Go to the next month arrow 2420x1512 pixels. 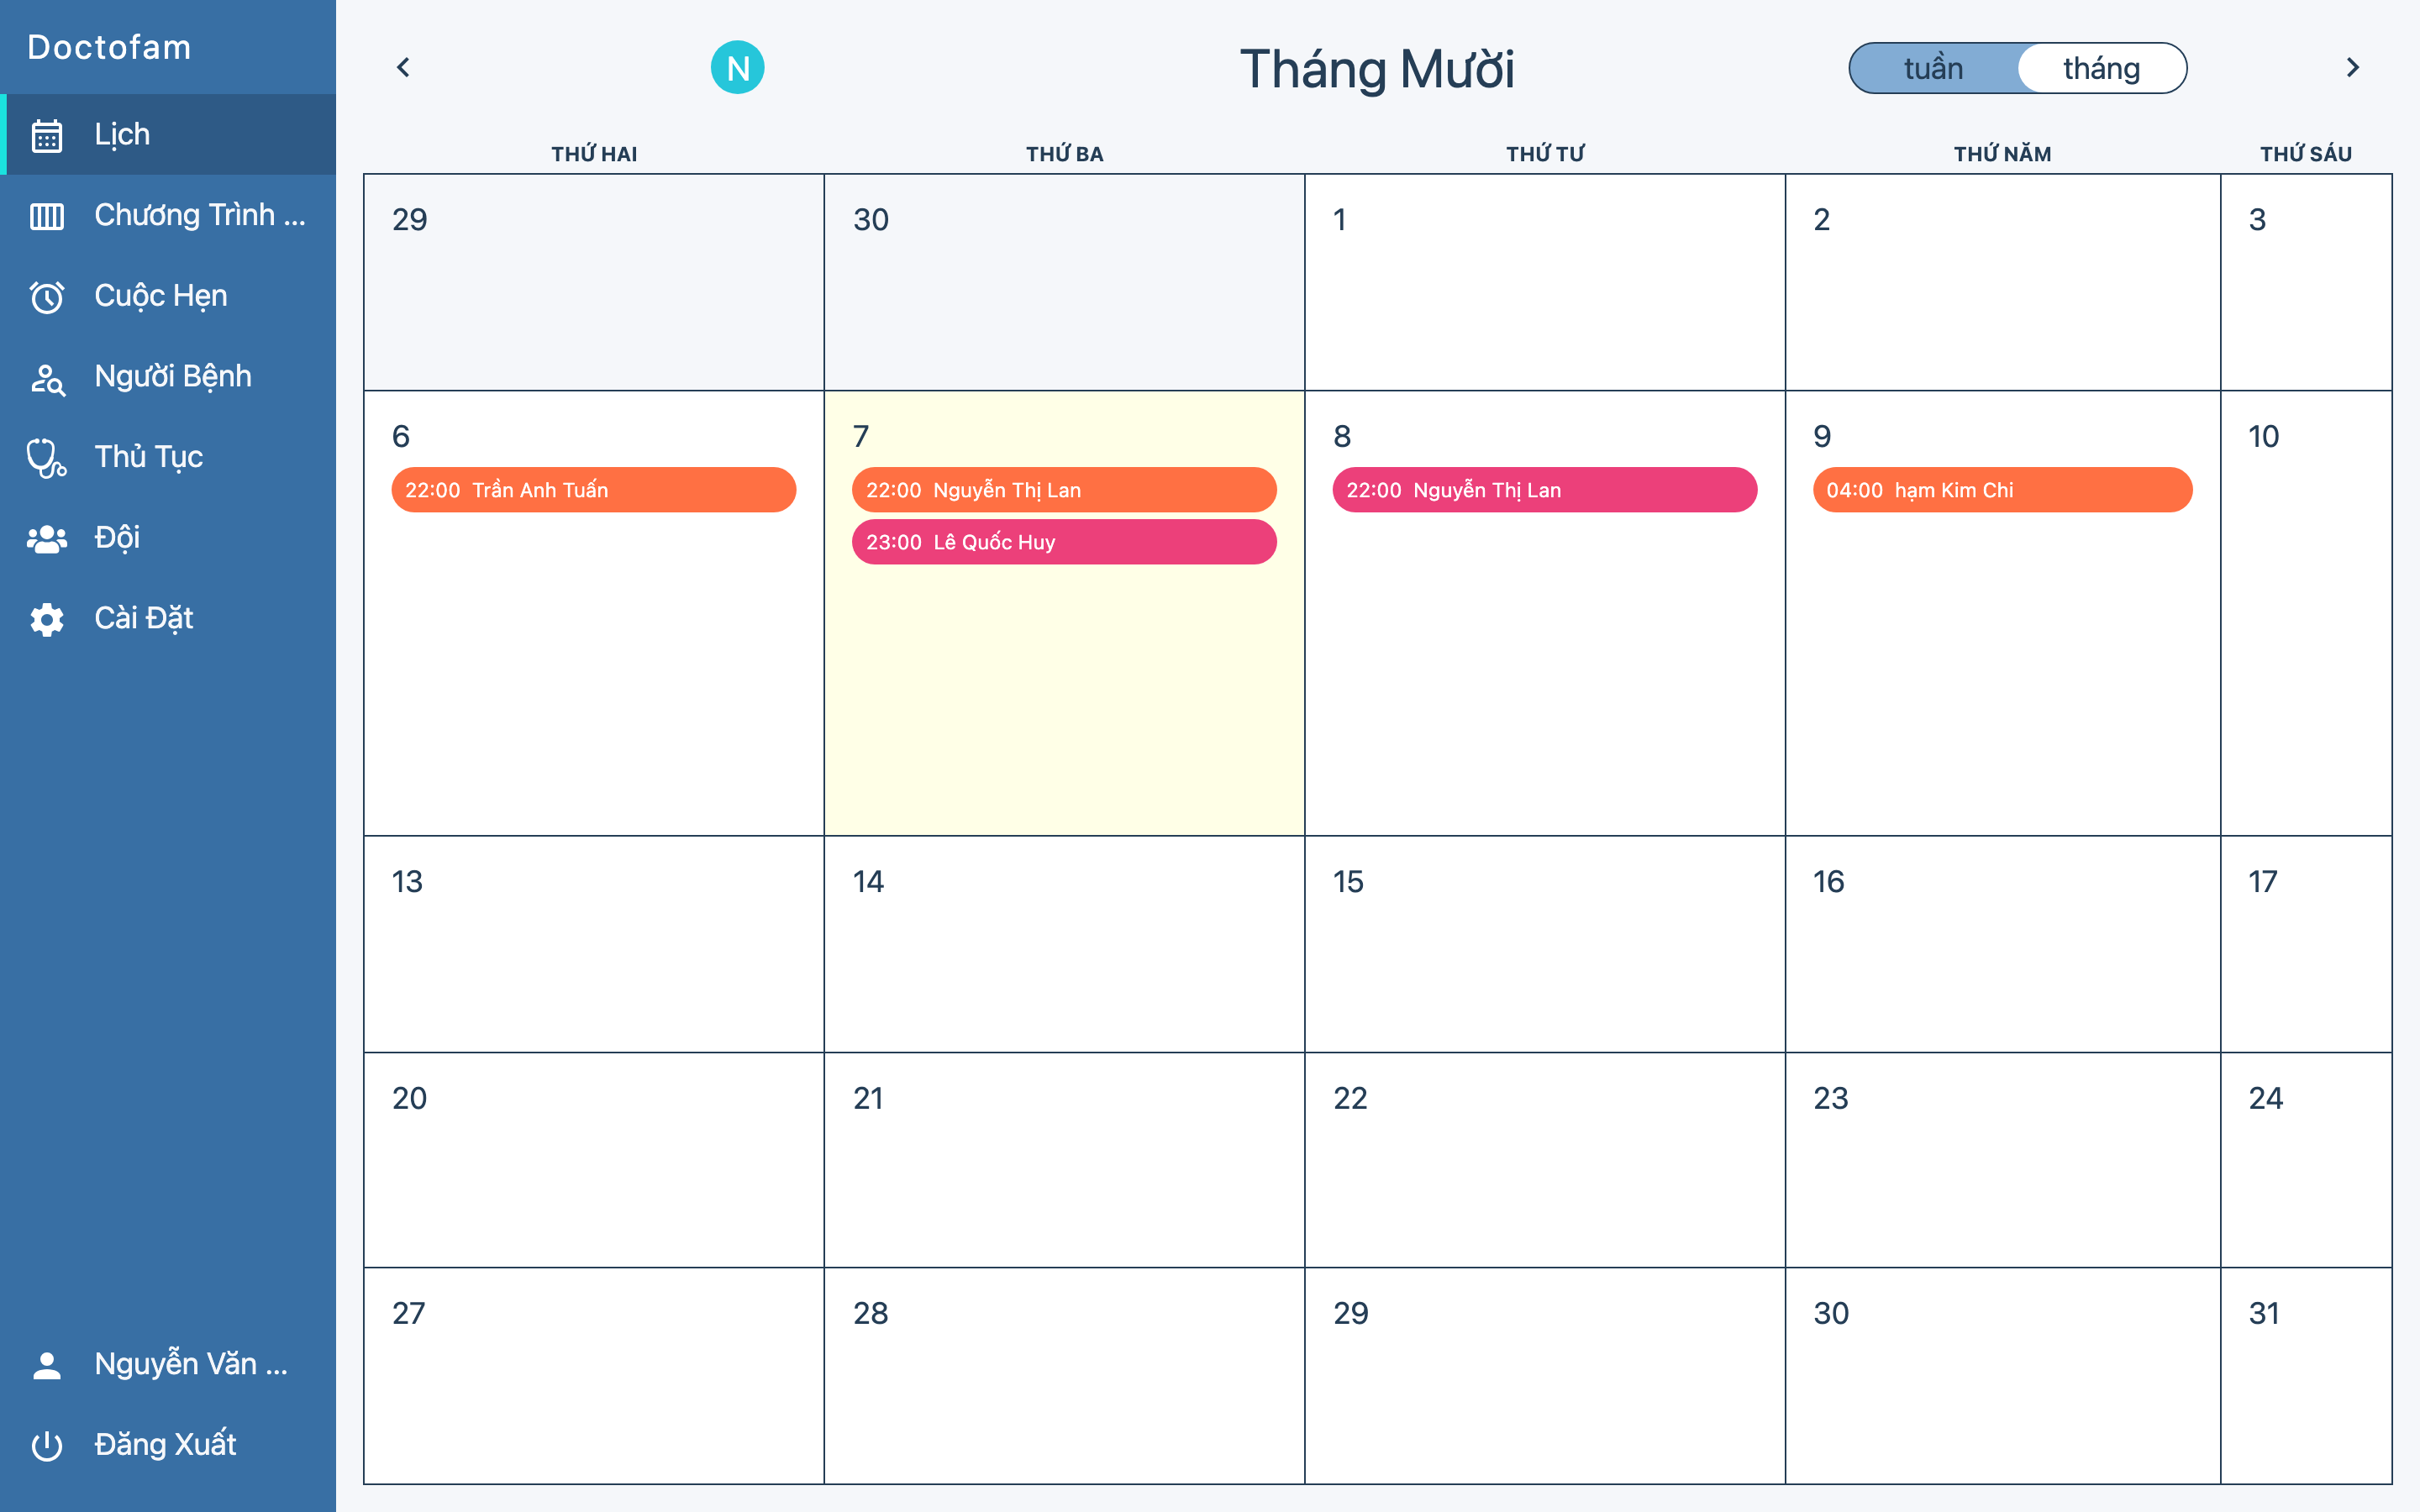click(x=2352, y=68)
